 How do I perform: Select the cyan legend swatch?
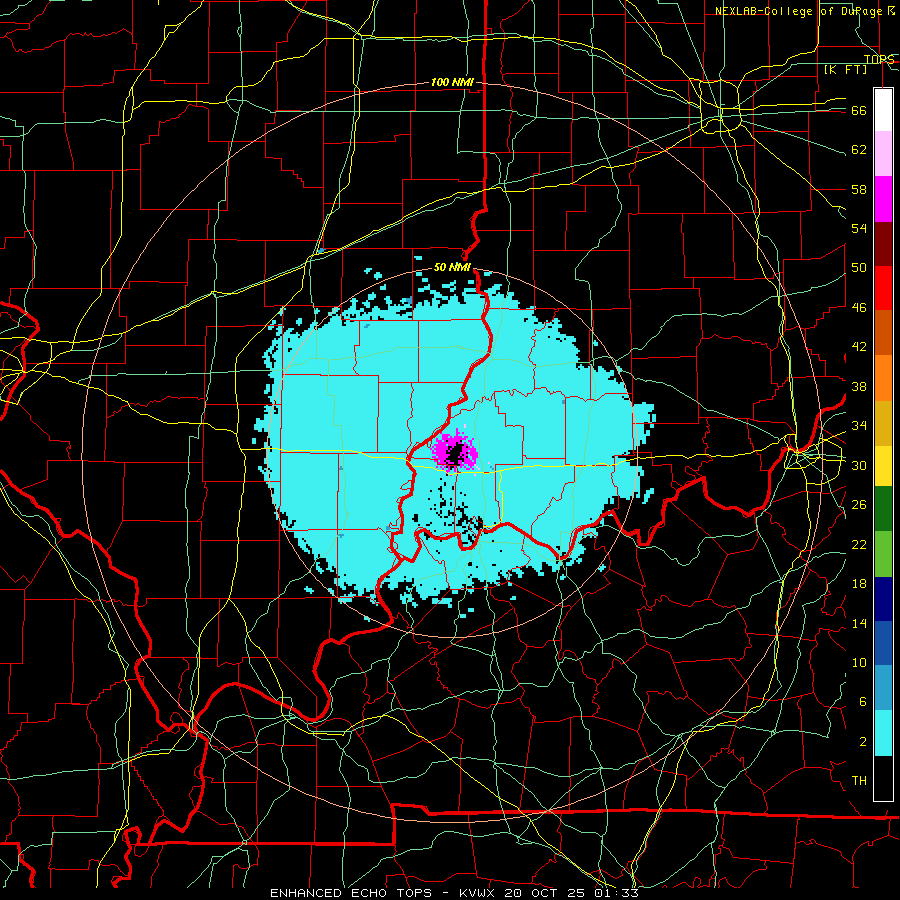pos(883,732)
